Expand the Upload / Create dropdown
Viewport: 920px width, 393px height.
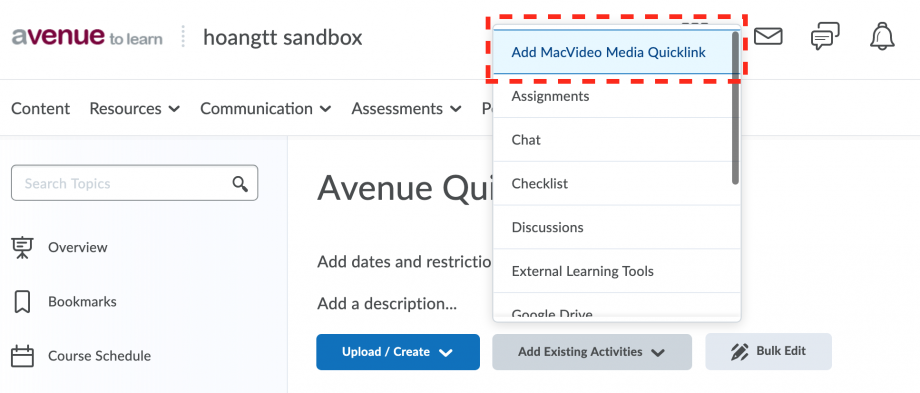[398, 352]
